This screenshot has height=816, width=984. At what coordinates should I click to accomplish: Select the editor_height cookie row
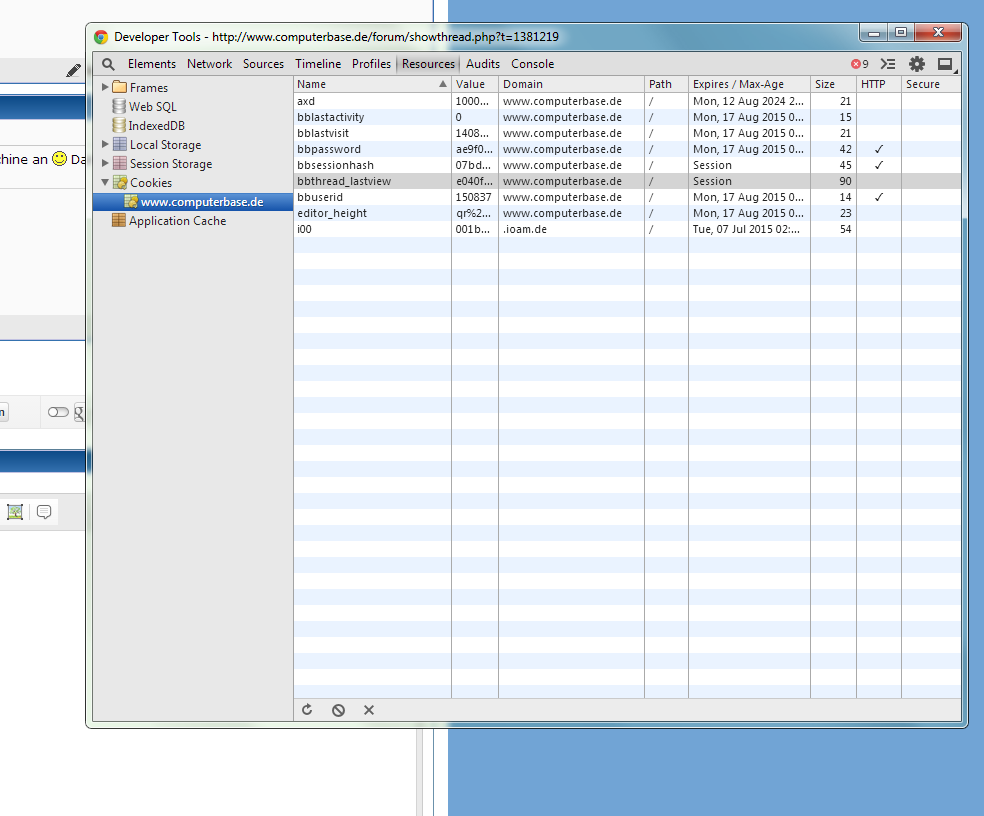(627, 213)
